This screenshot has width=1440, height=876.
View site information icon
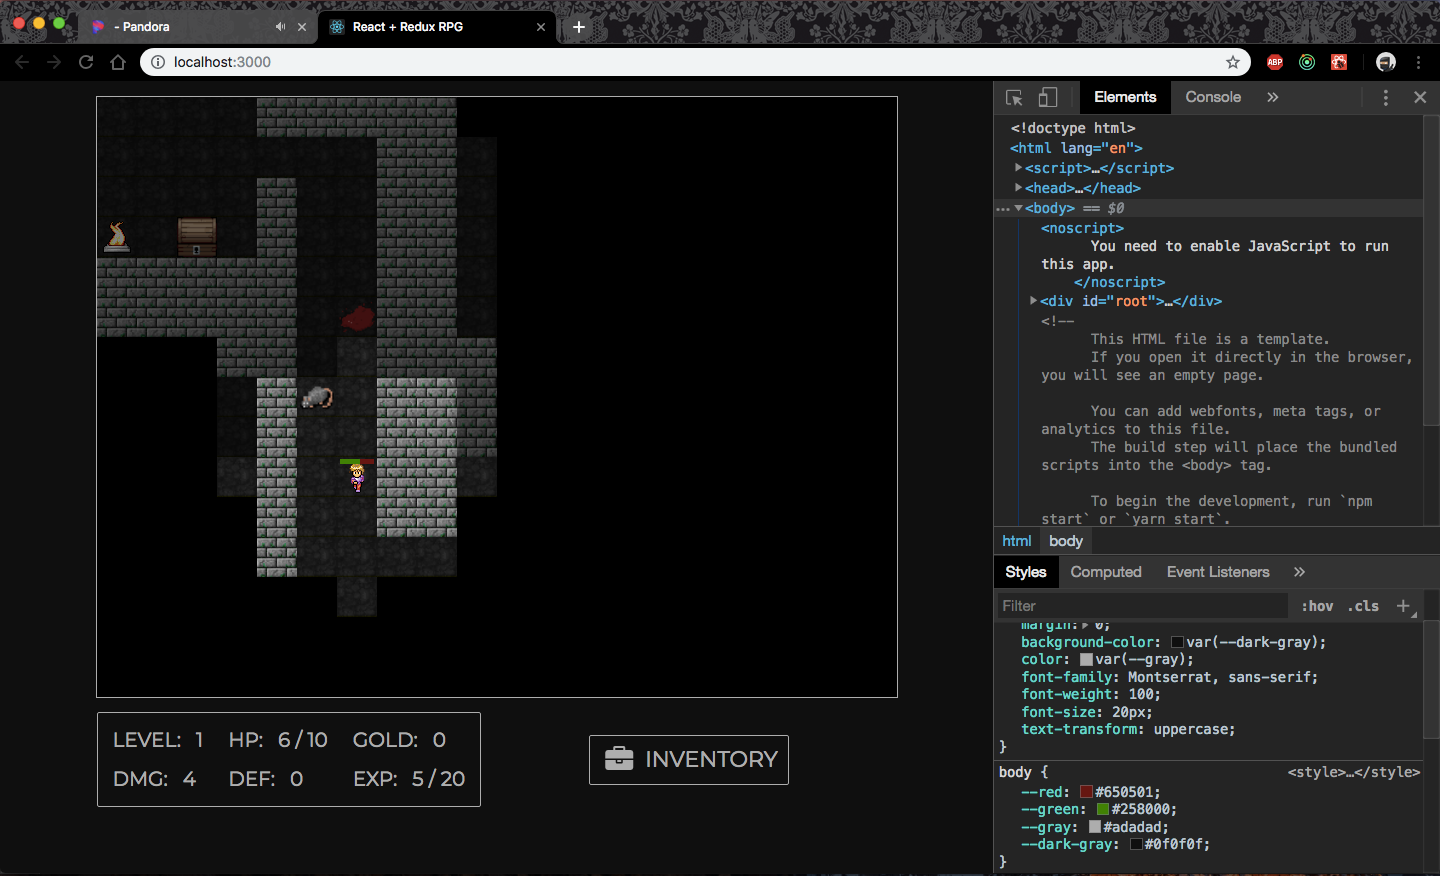pyautogui.click(x=158, y=62)
